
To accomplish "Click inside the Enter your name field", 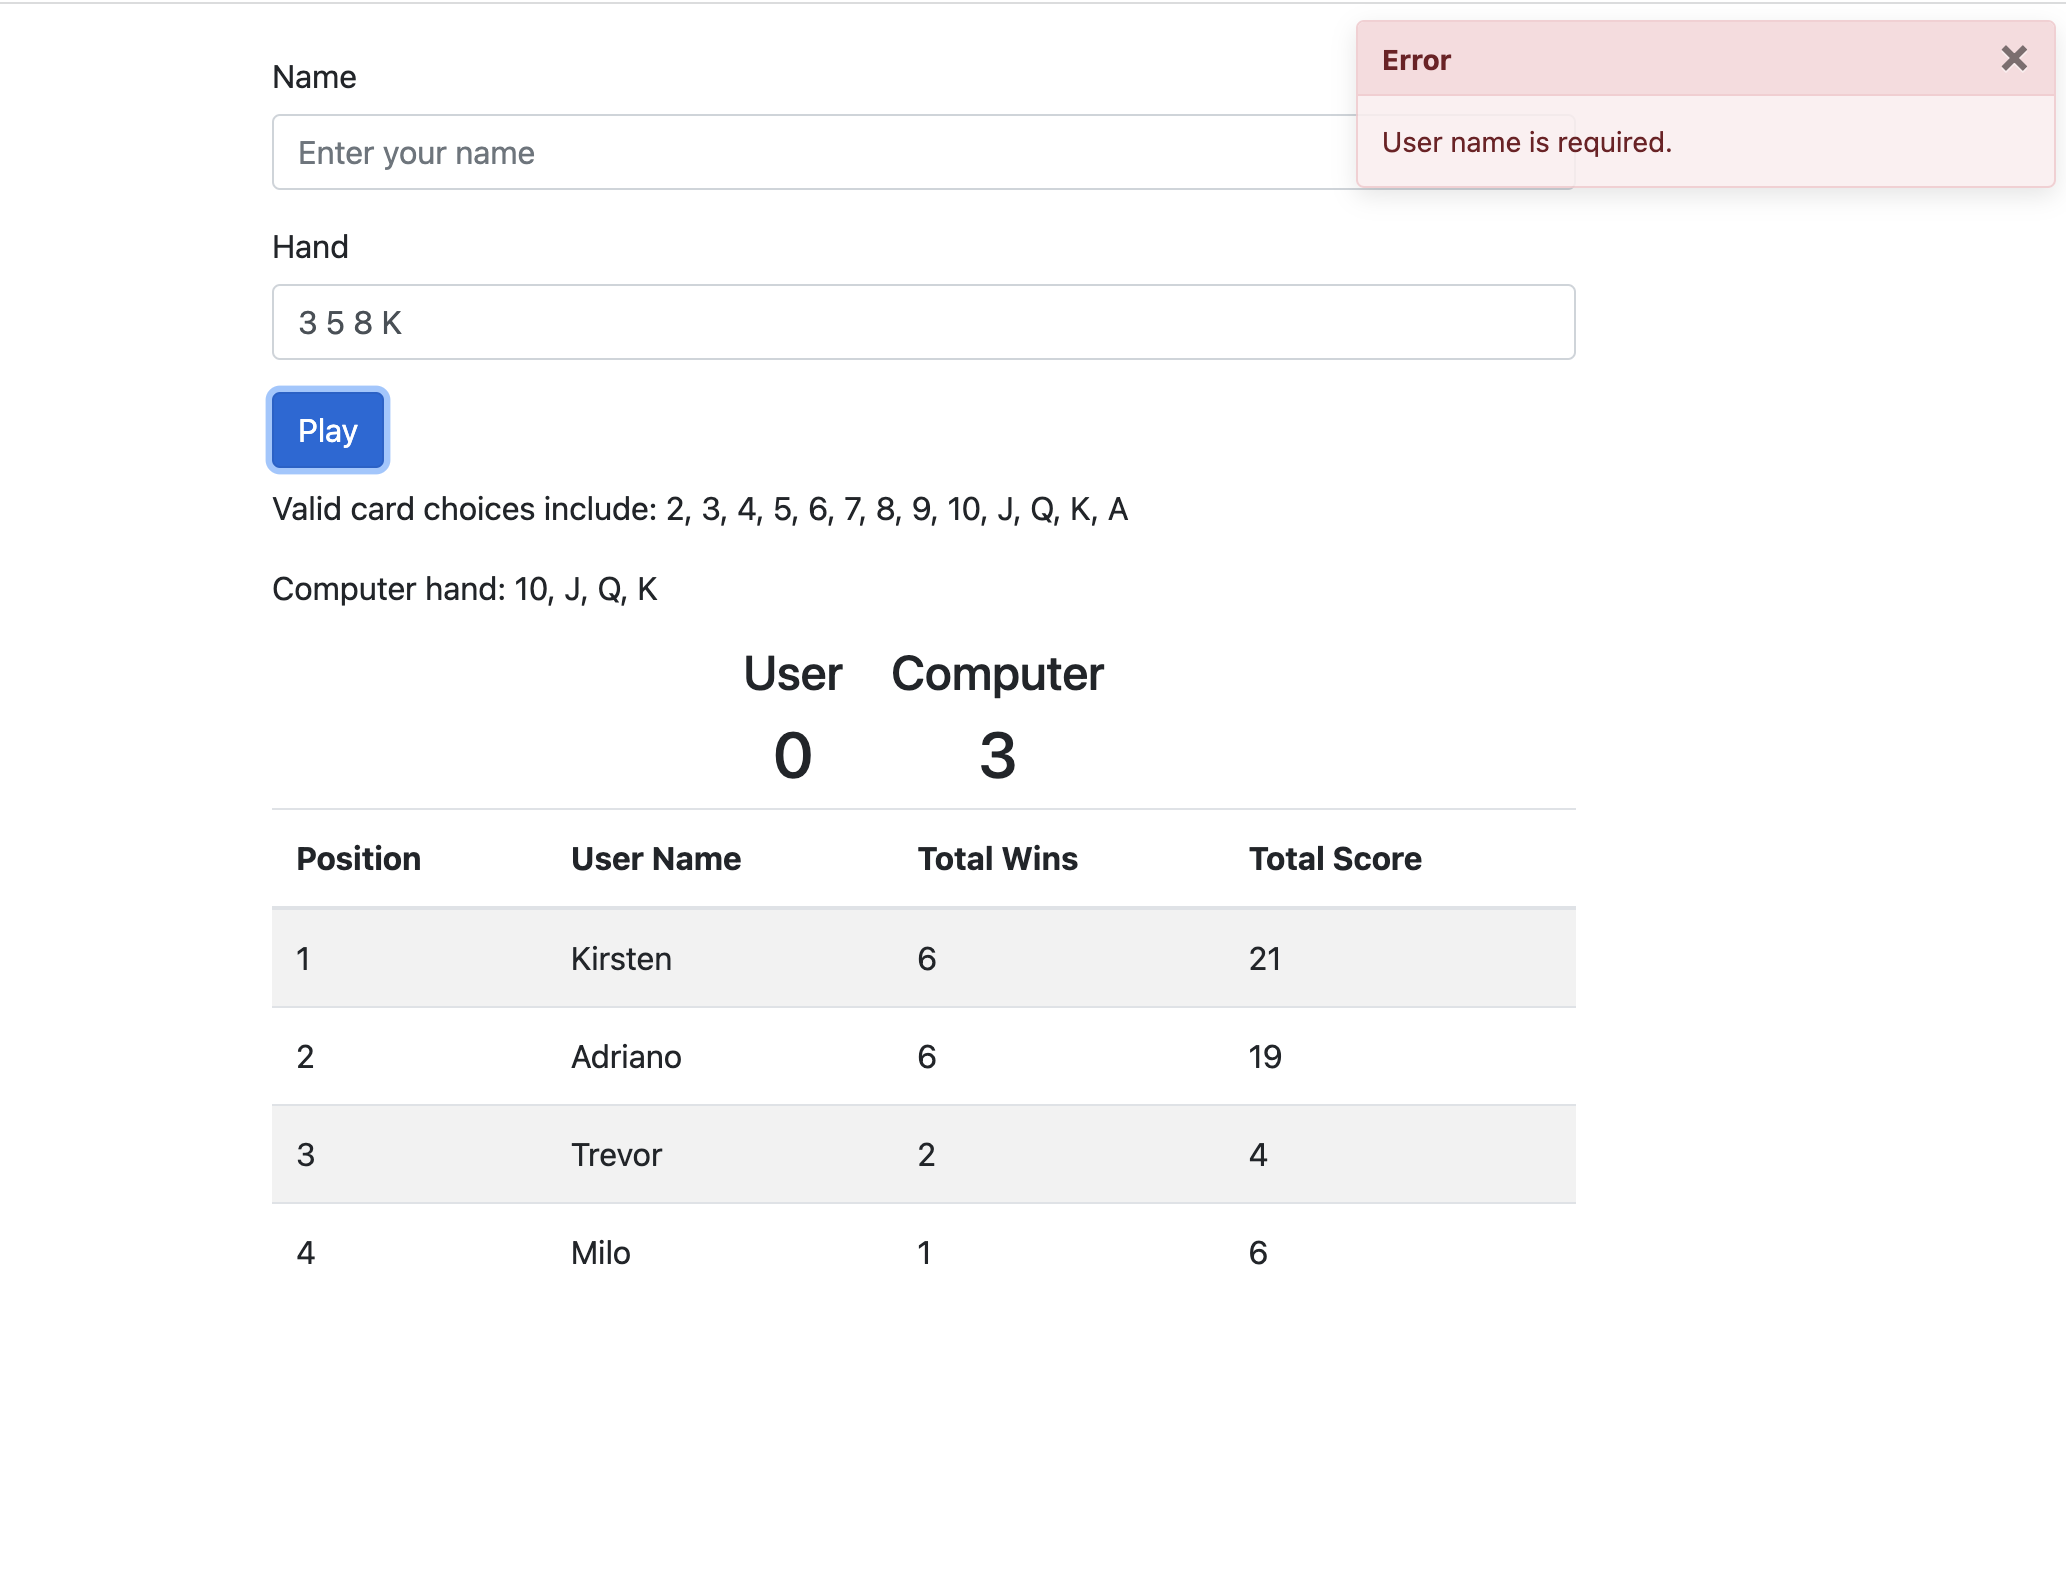I will point(800,152).
